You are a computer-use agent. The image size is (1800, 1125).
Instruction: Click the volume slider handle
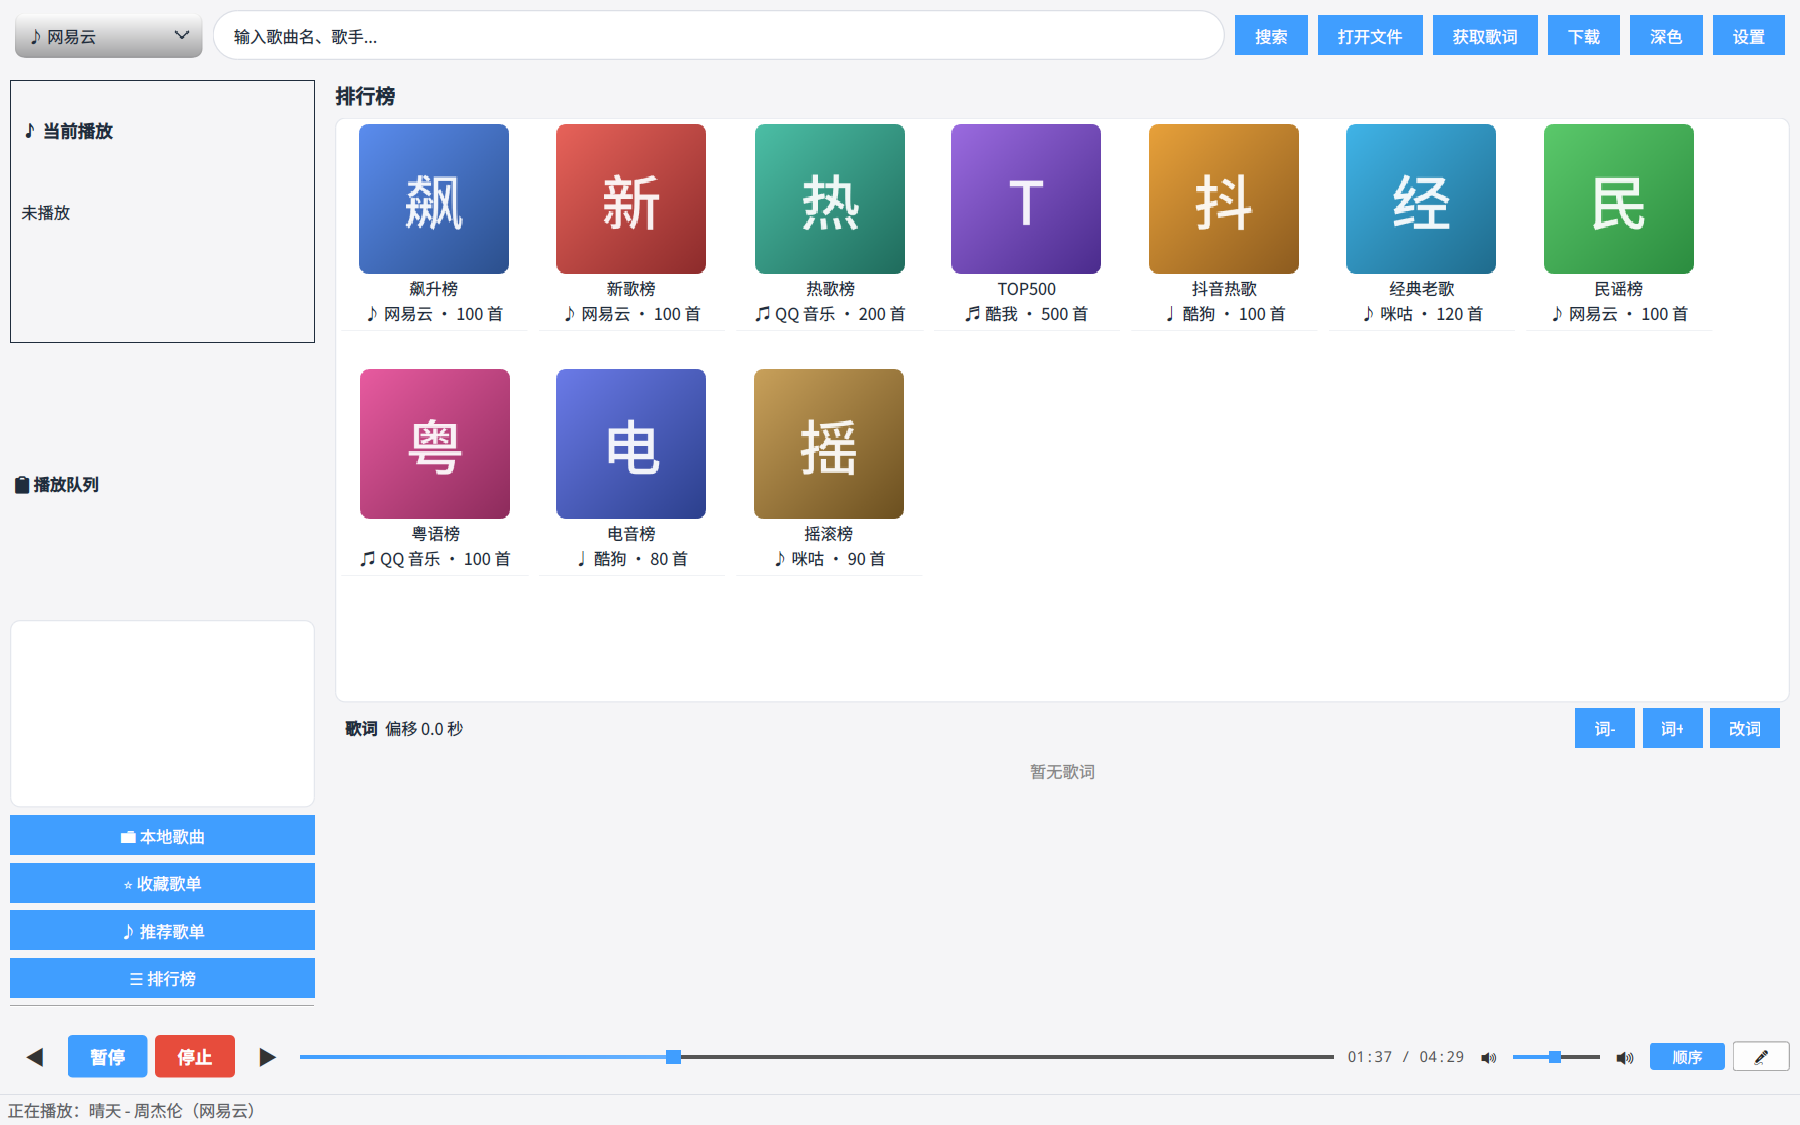point(1555,1057)
